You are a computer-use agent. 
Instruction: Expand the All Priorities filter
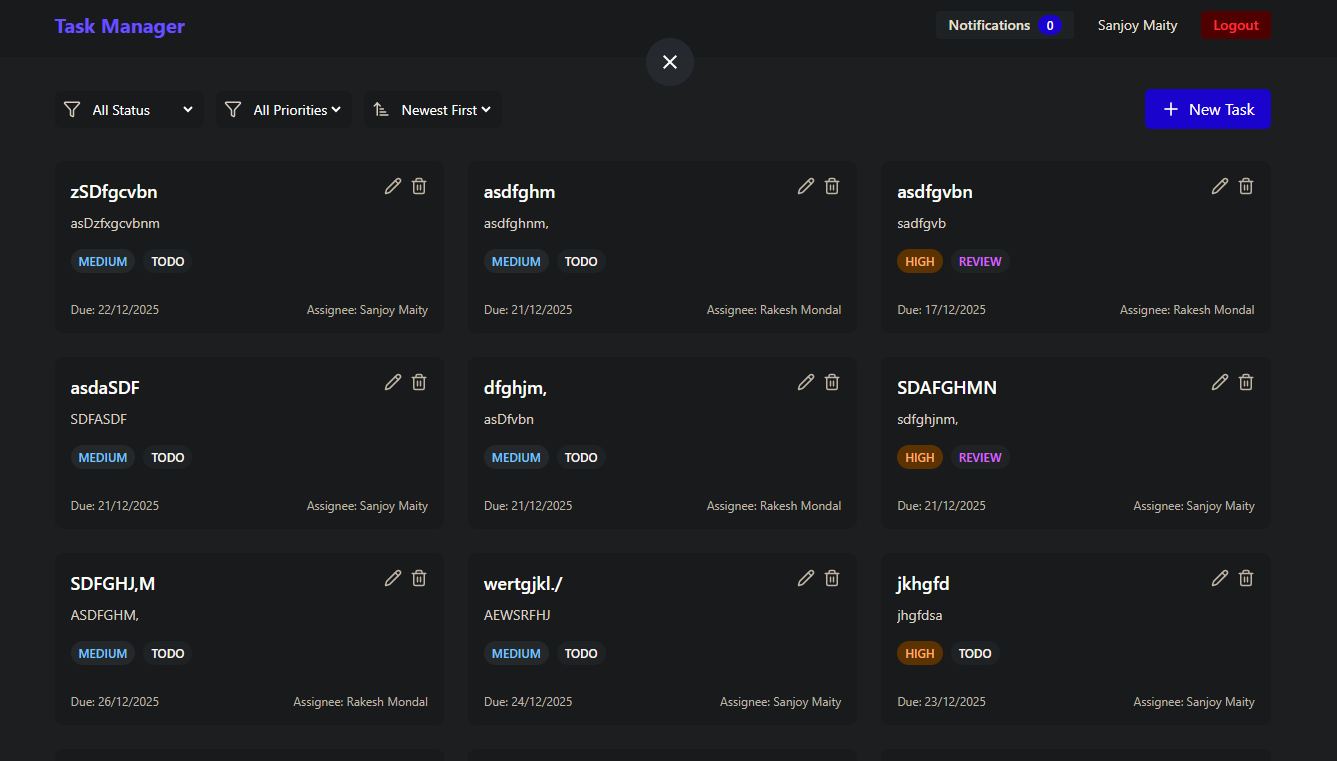284,110
